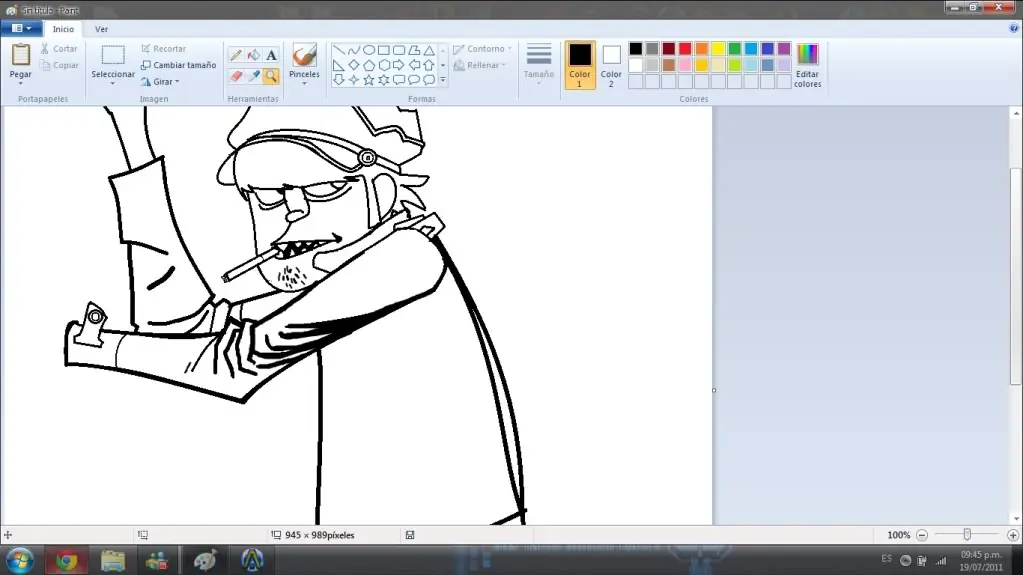Choose the Six-point star shape
The height and width of the screenshot is (575, 1023).
click(384, 80)
